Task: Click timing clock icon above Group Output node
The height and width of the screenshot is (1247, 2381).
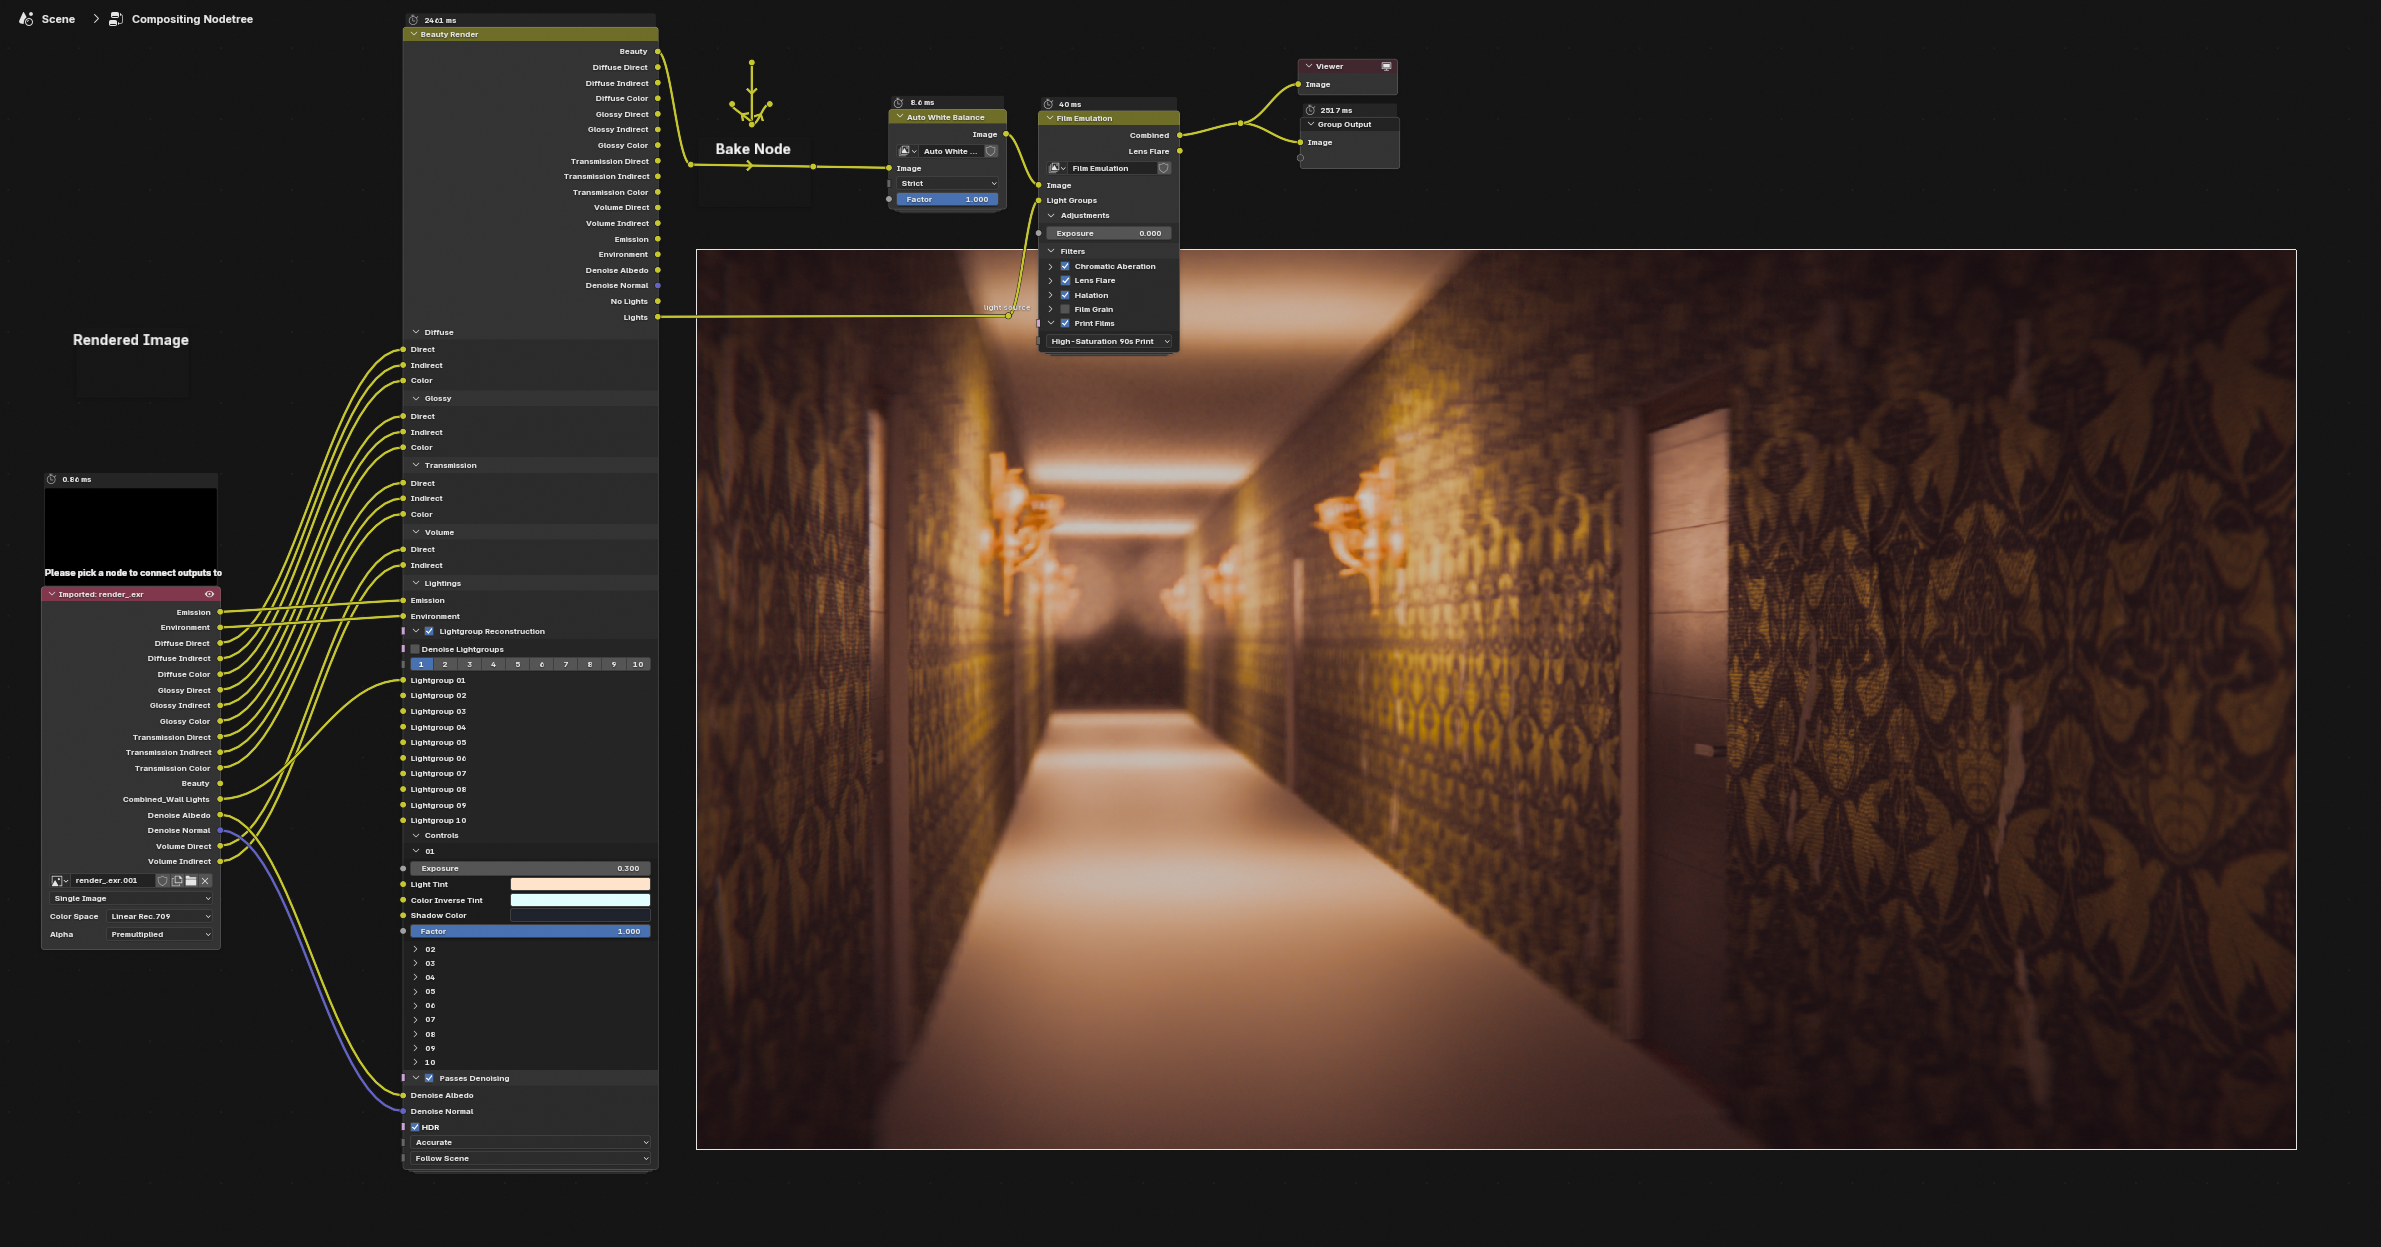Action: (1310, 110)
